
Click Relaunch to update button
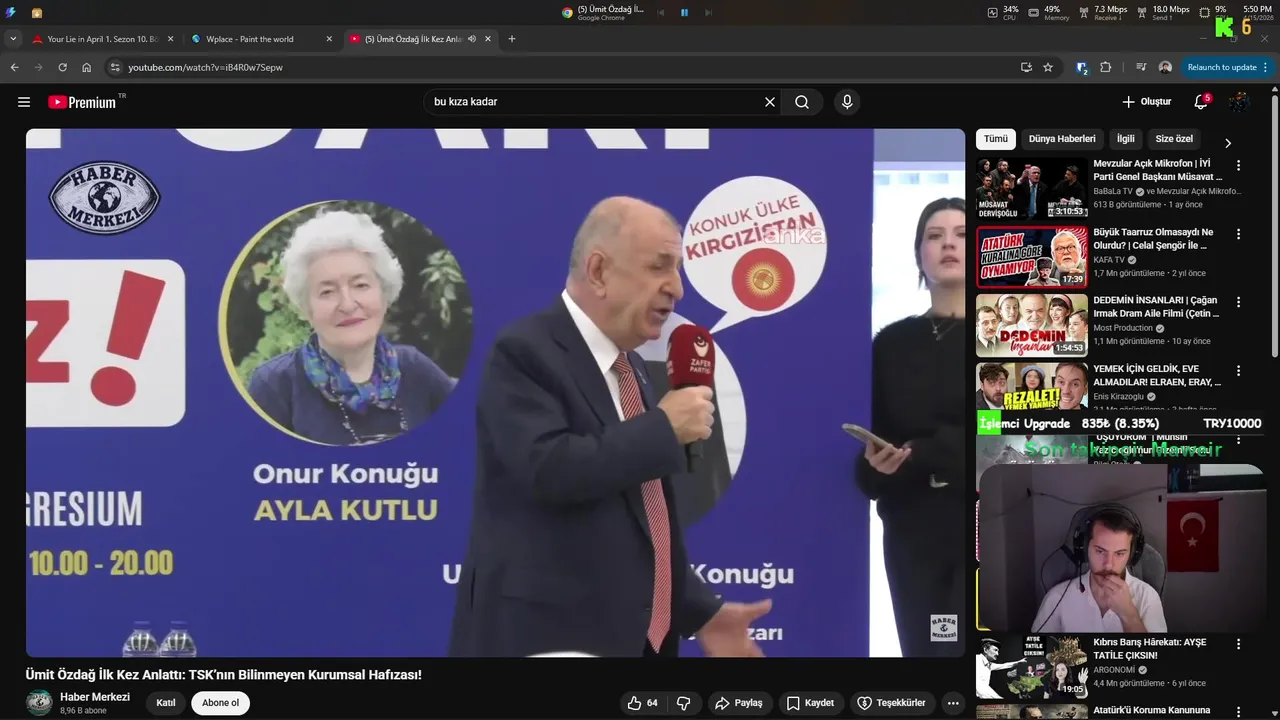point(1226,67)
